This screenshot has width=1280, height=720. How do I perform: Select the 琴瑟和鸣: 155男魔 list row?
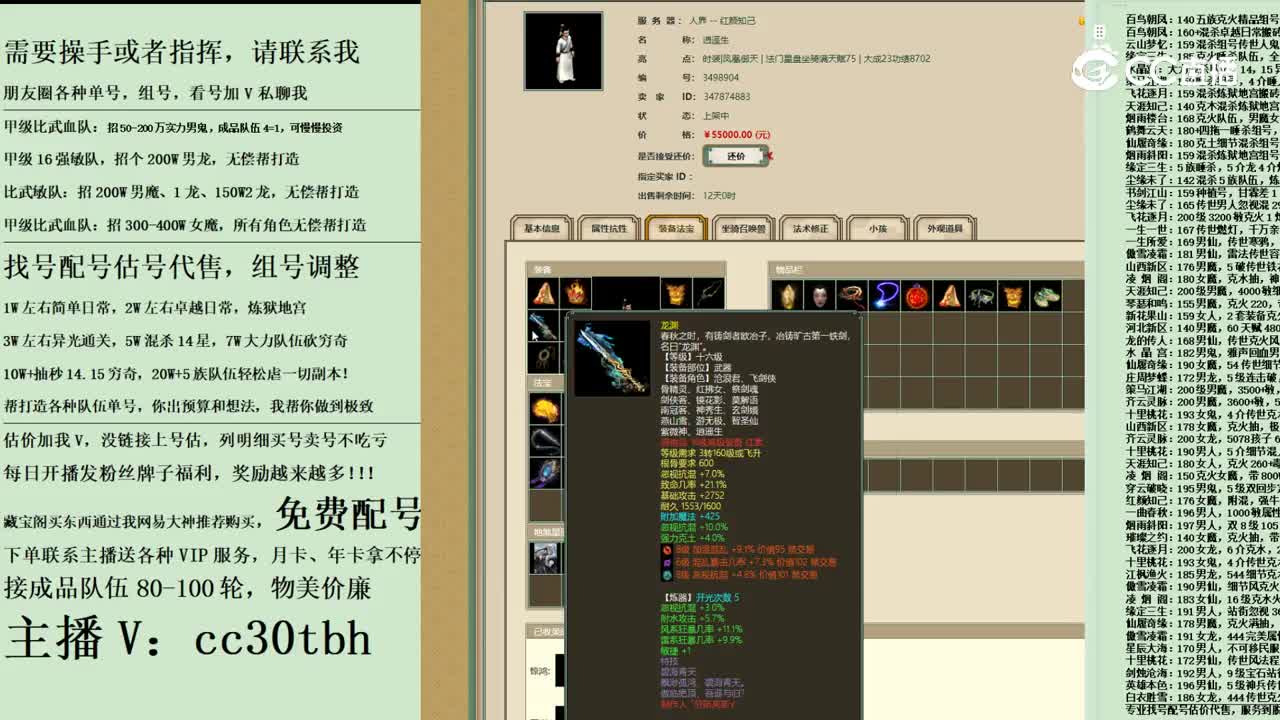[1202, 303]
